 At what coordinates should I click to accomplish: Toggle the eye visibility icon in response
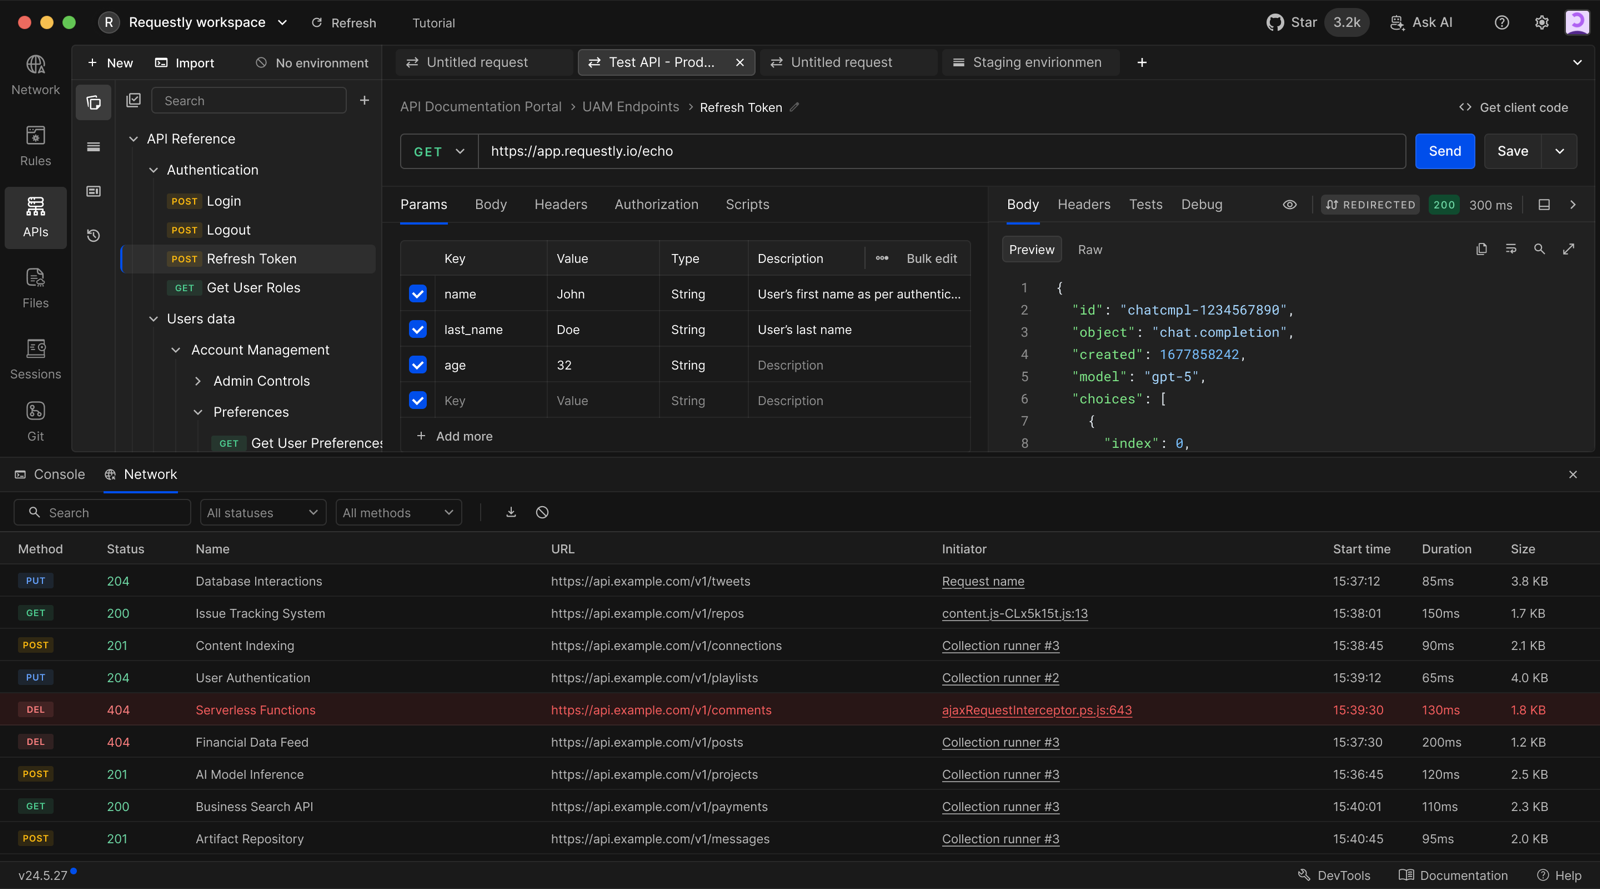[x=1290, y=205]
